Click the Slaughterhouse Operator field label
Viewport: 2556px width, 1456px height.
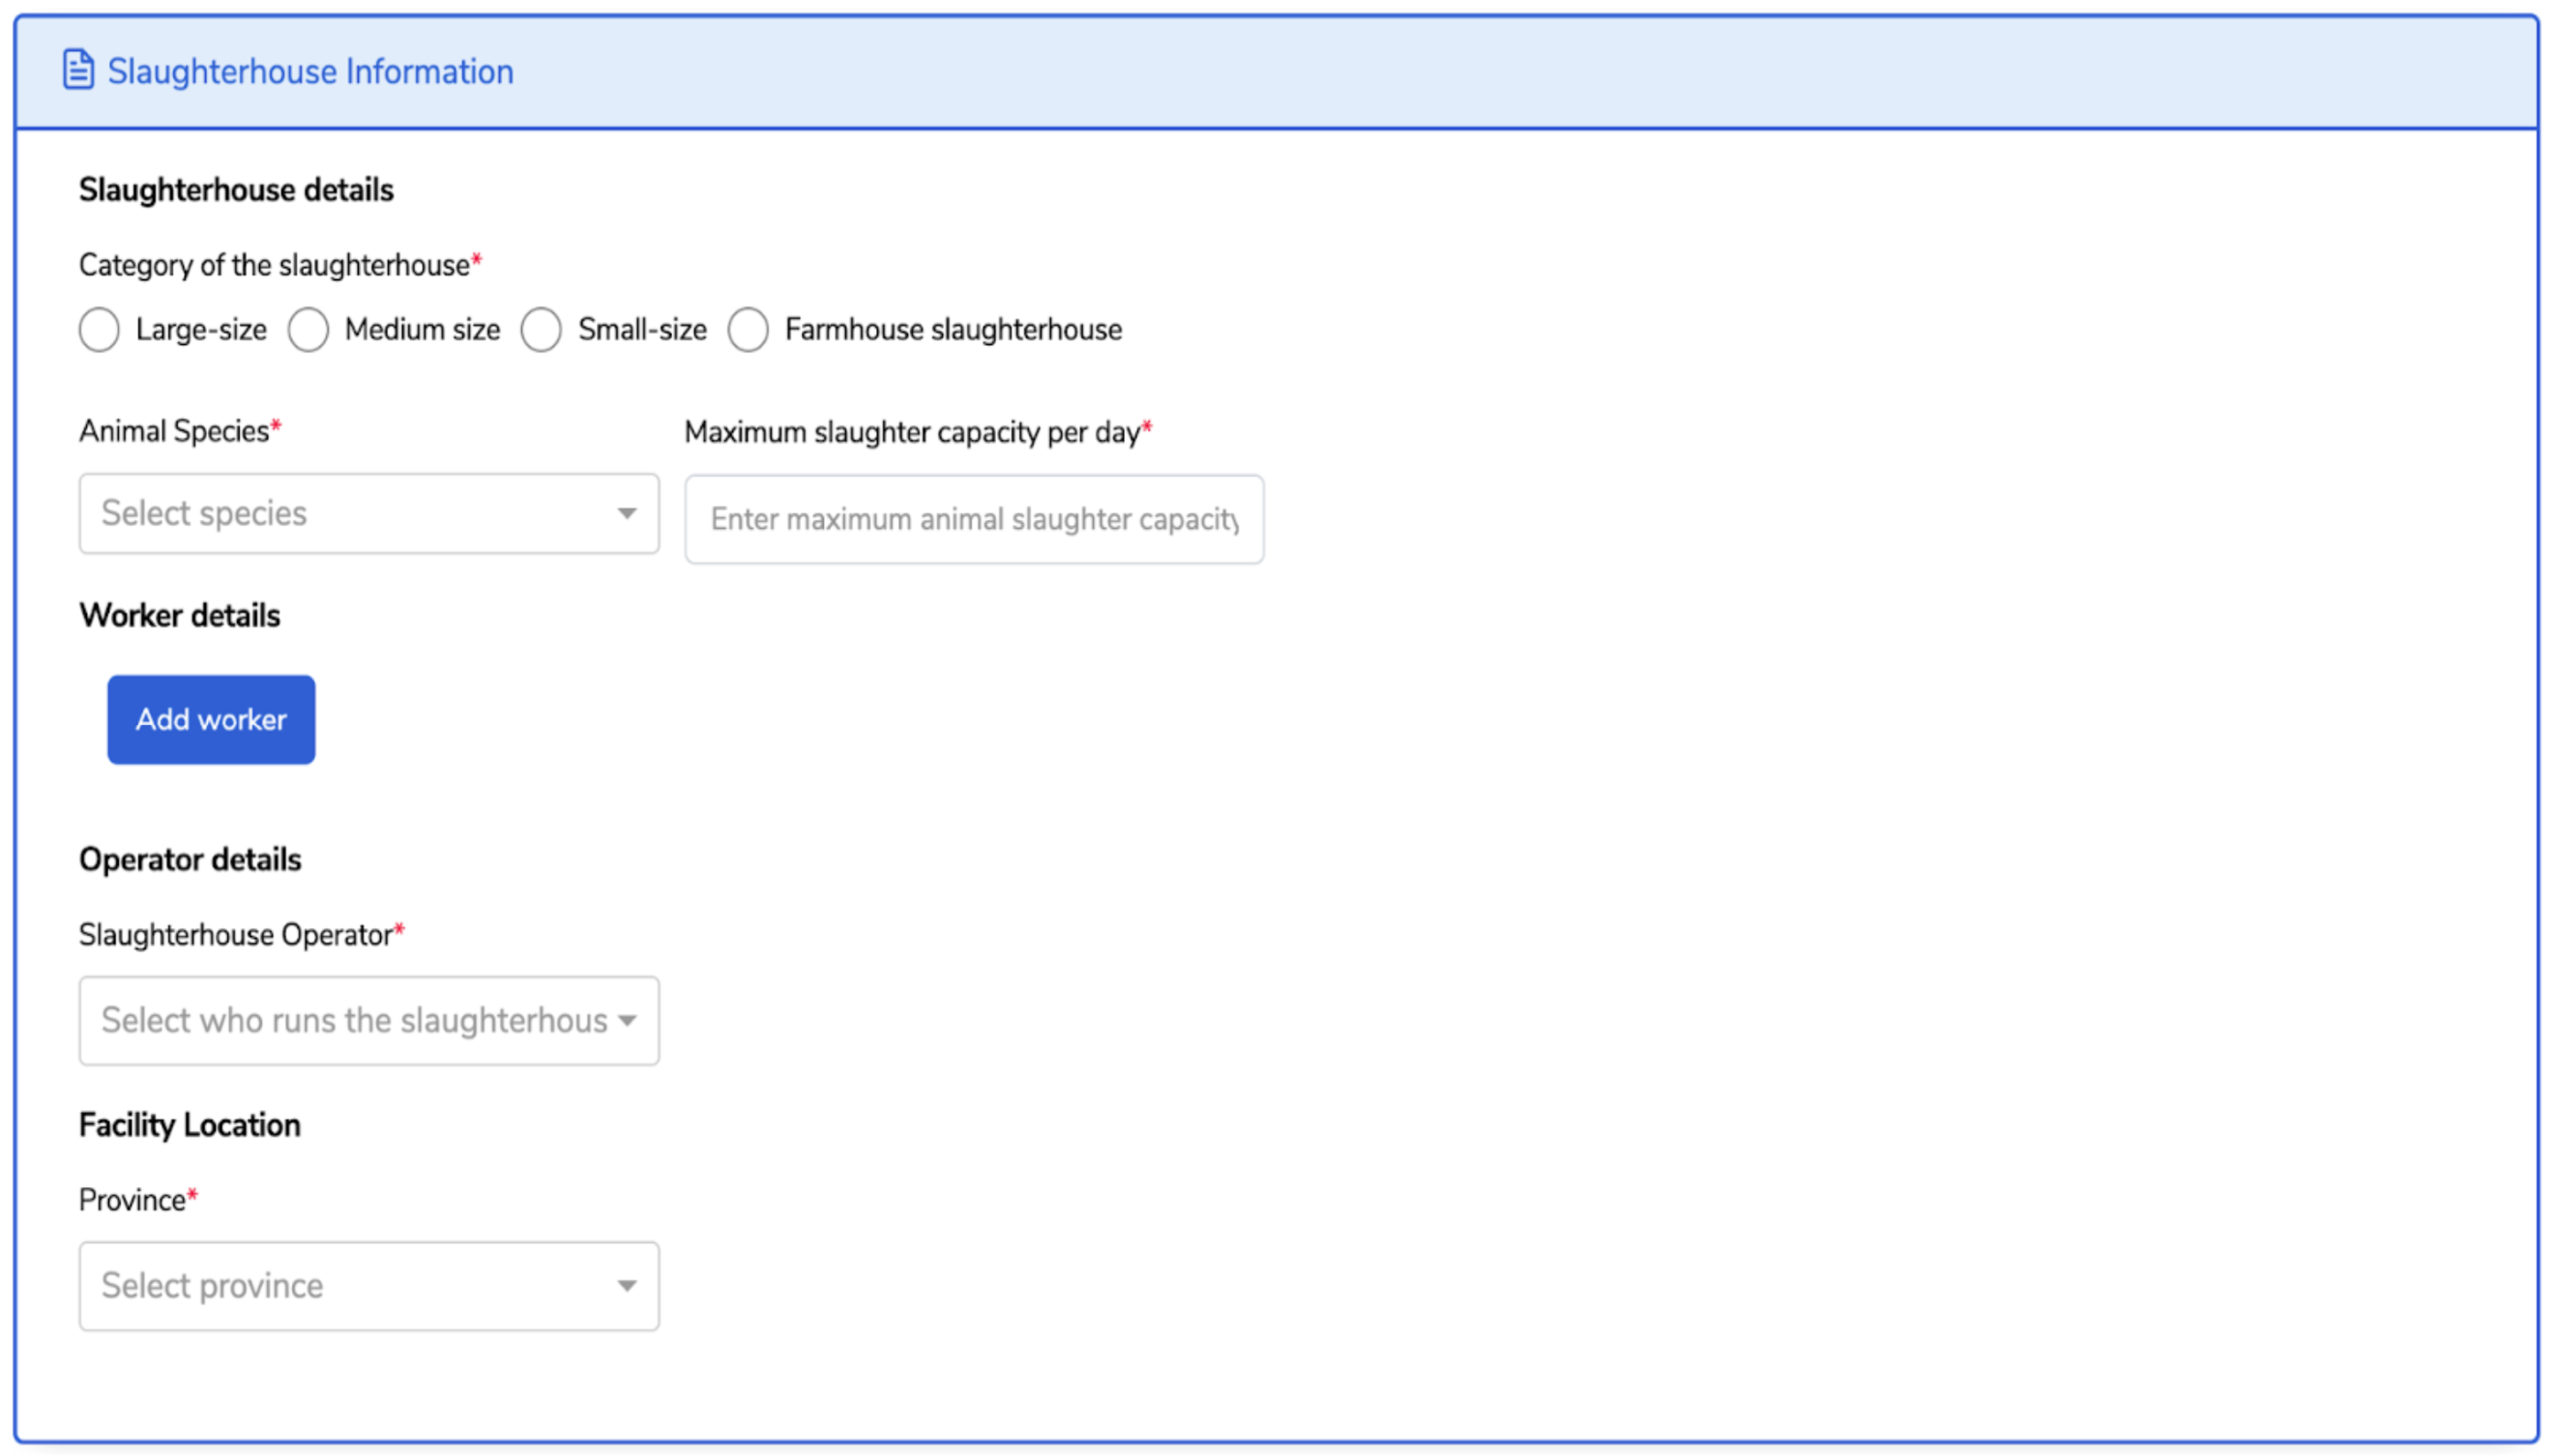pos(236,935)
